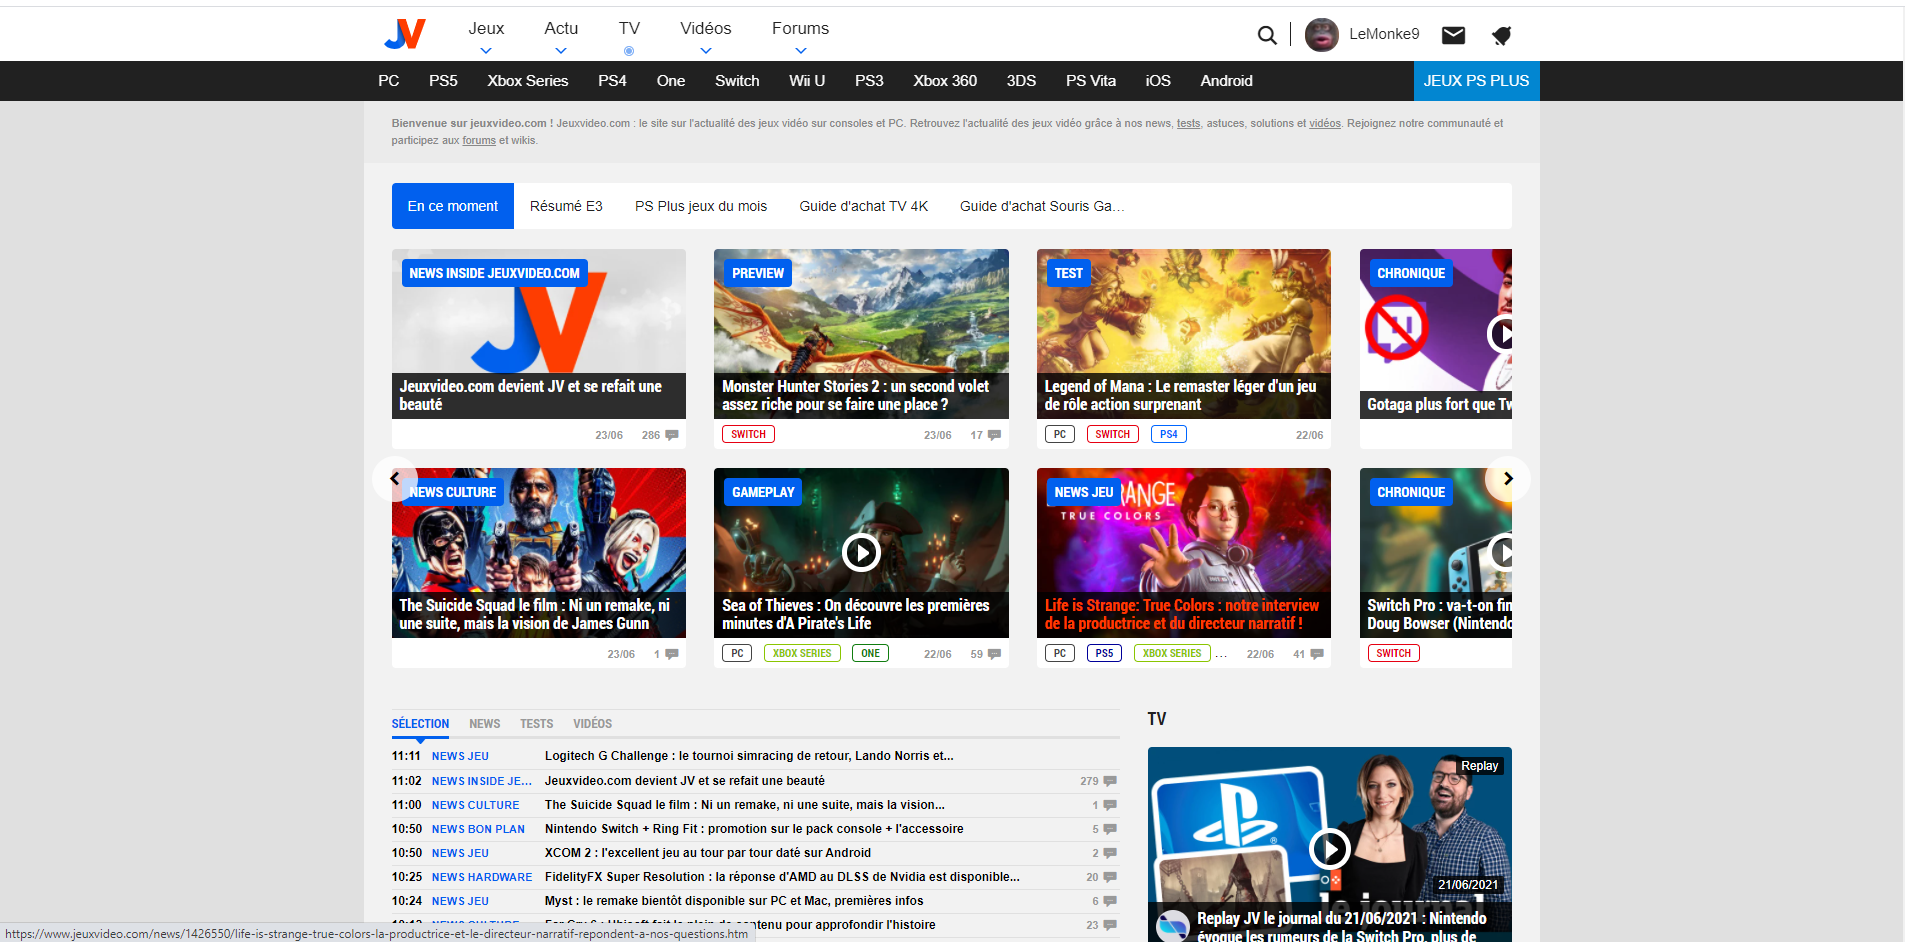The height and width of the screenshot is (942, 1905).
Task: Click comment icon on Monster Hunter Stories 2 card
Action: [994, 435]
